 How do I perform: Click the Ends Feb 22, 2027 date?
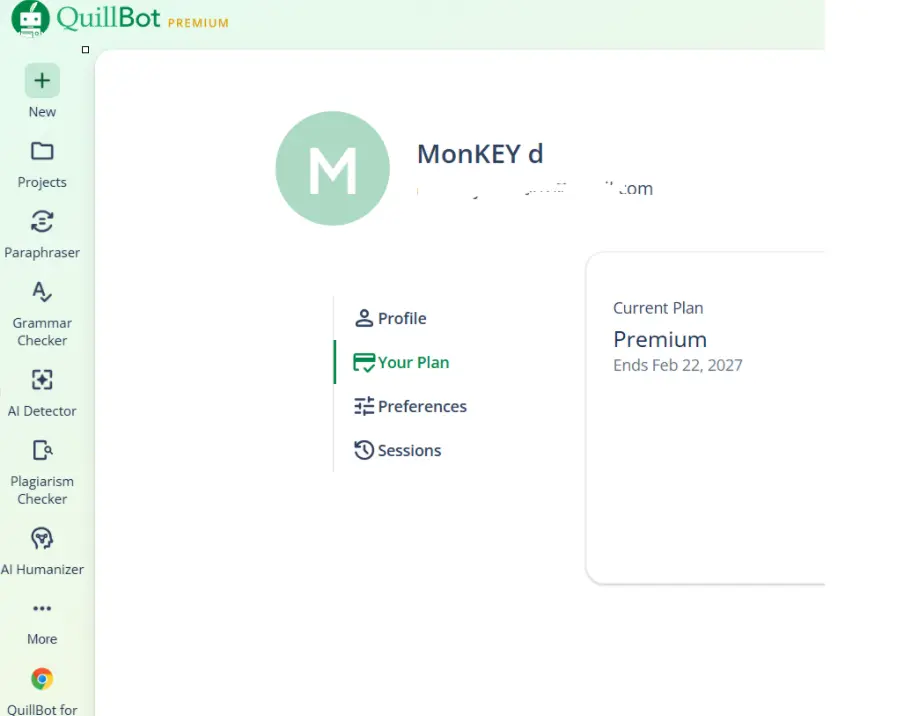[x=678, y=366]
